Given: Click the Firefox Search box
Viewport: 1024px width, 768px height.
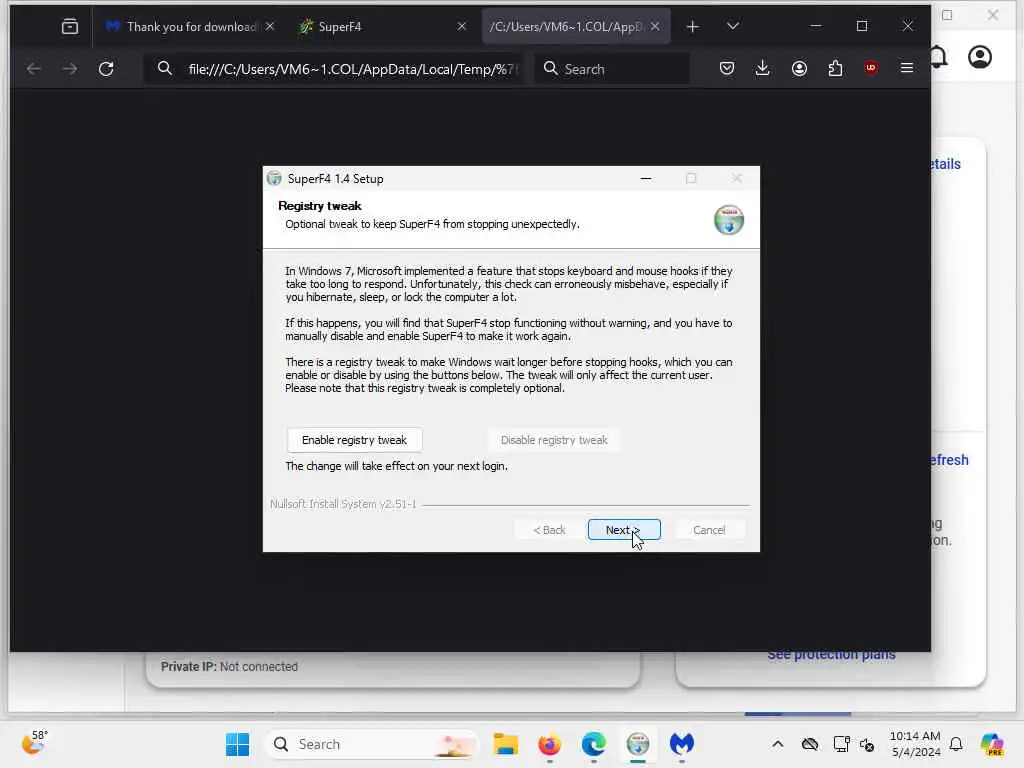Looking at the screenshot, I should coord(612,69).
